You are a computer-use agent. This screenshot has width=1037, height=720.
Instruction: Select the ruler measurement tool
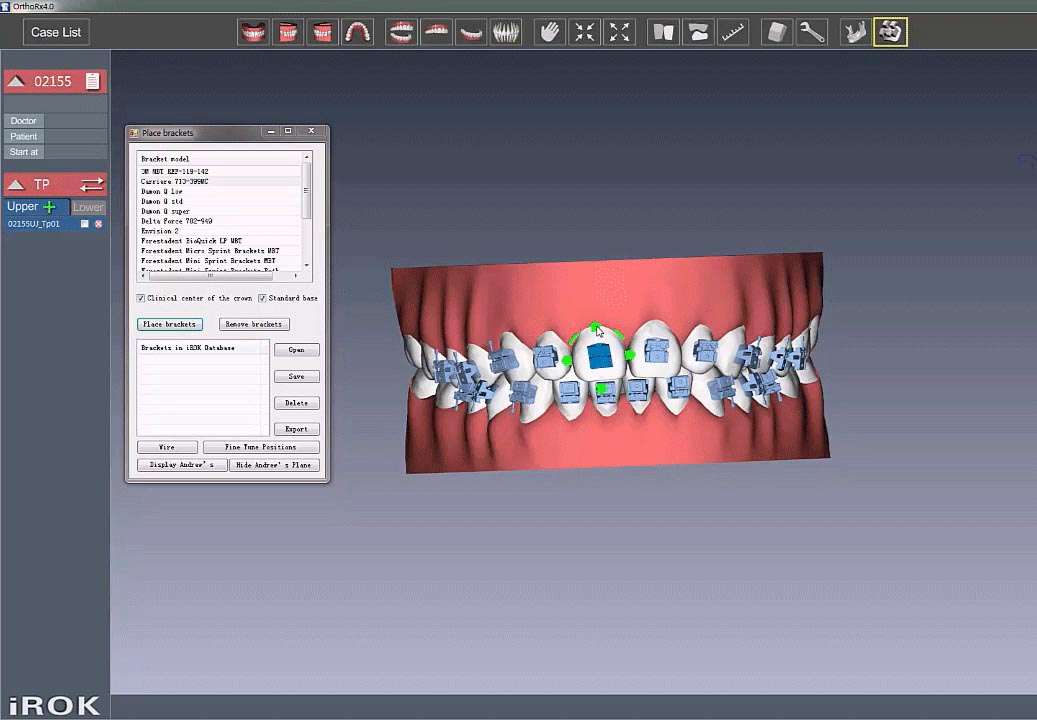pyautogui.click(x=734, y=32)
